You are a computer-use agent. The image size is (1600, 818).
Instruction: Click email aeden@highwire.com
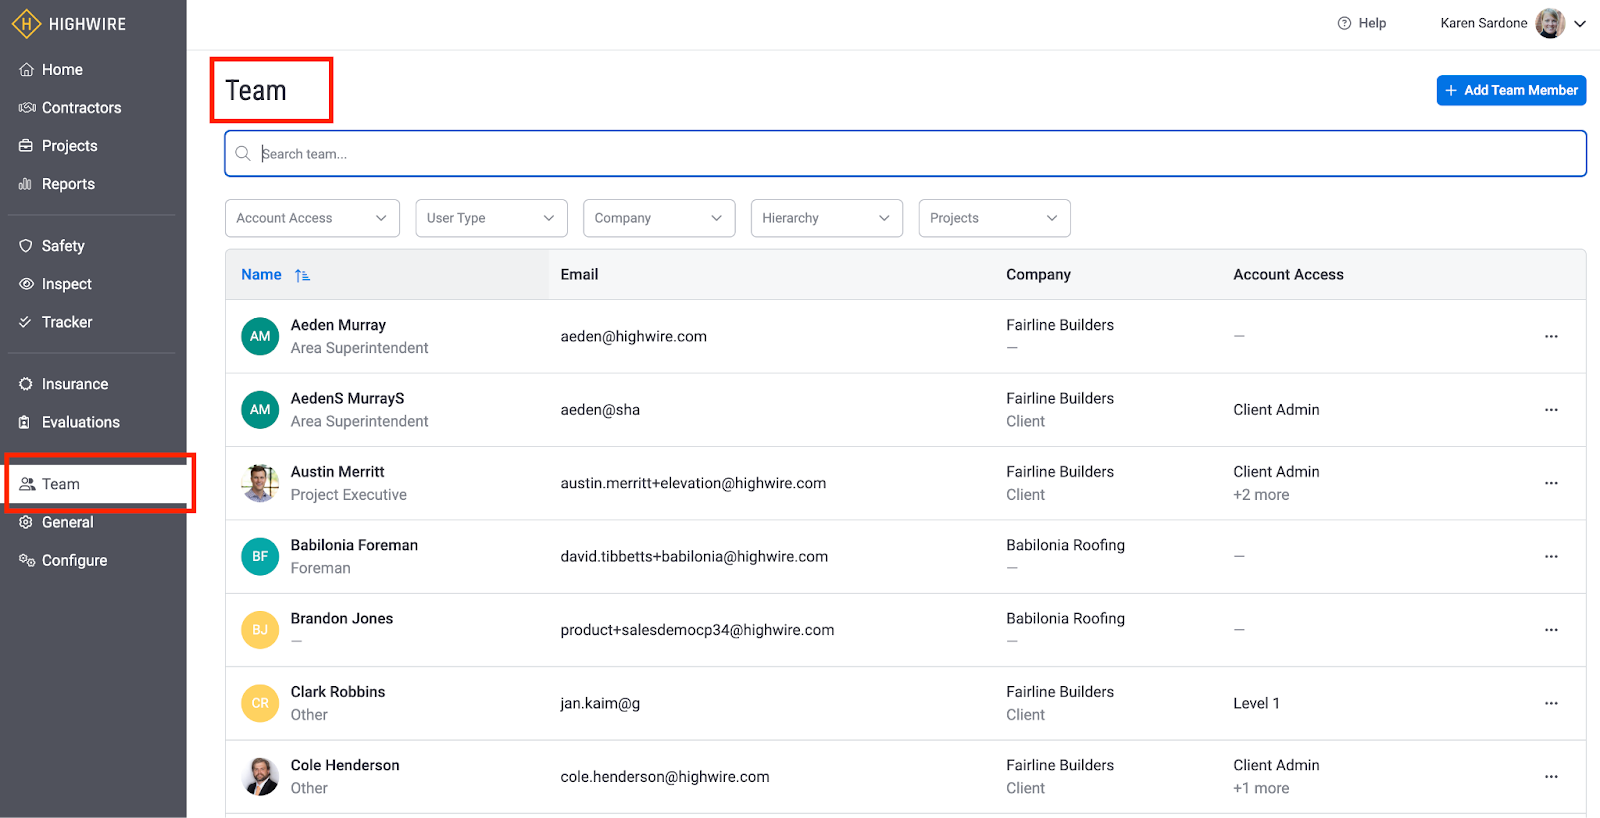(x=633, y=337)
